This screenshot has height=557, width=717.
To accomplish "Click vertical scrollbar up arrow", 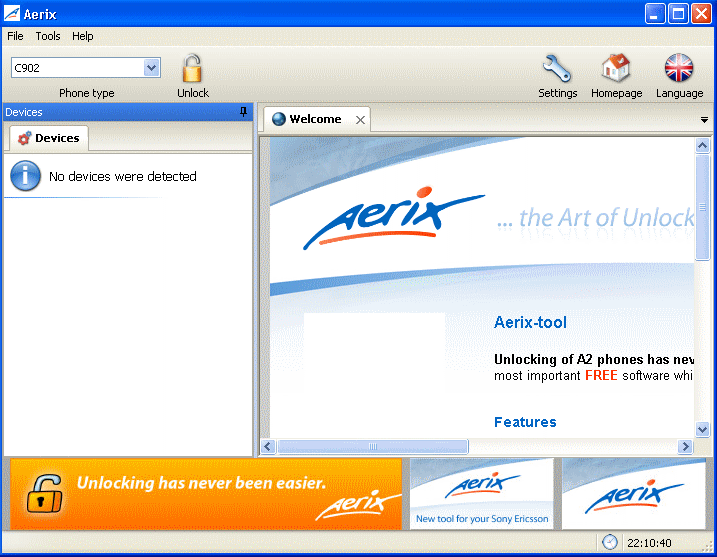I will coord(702,145).
